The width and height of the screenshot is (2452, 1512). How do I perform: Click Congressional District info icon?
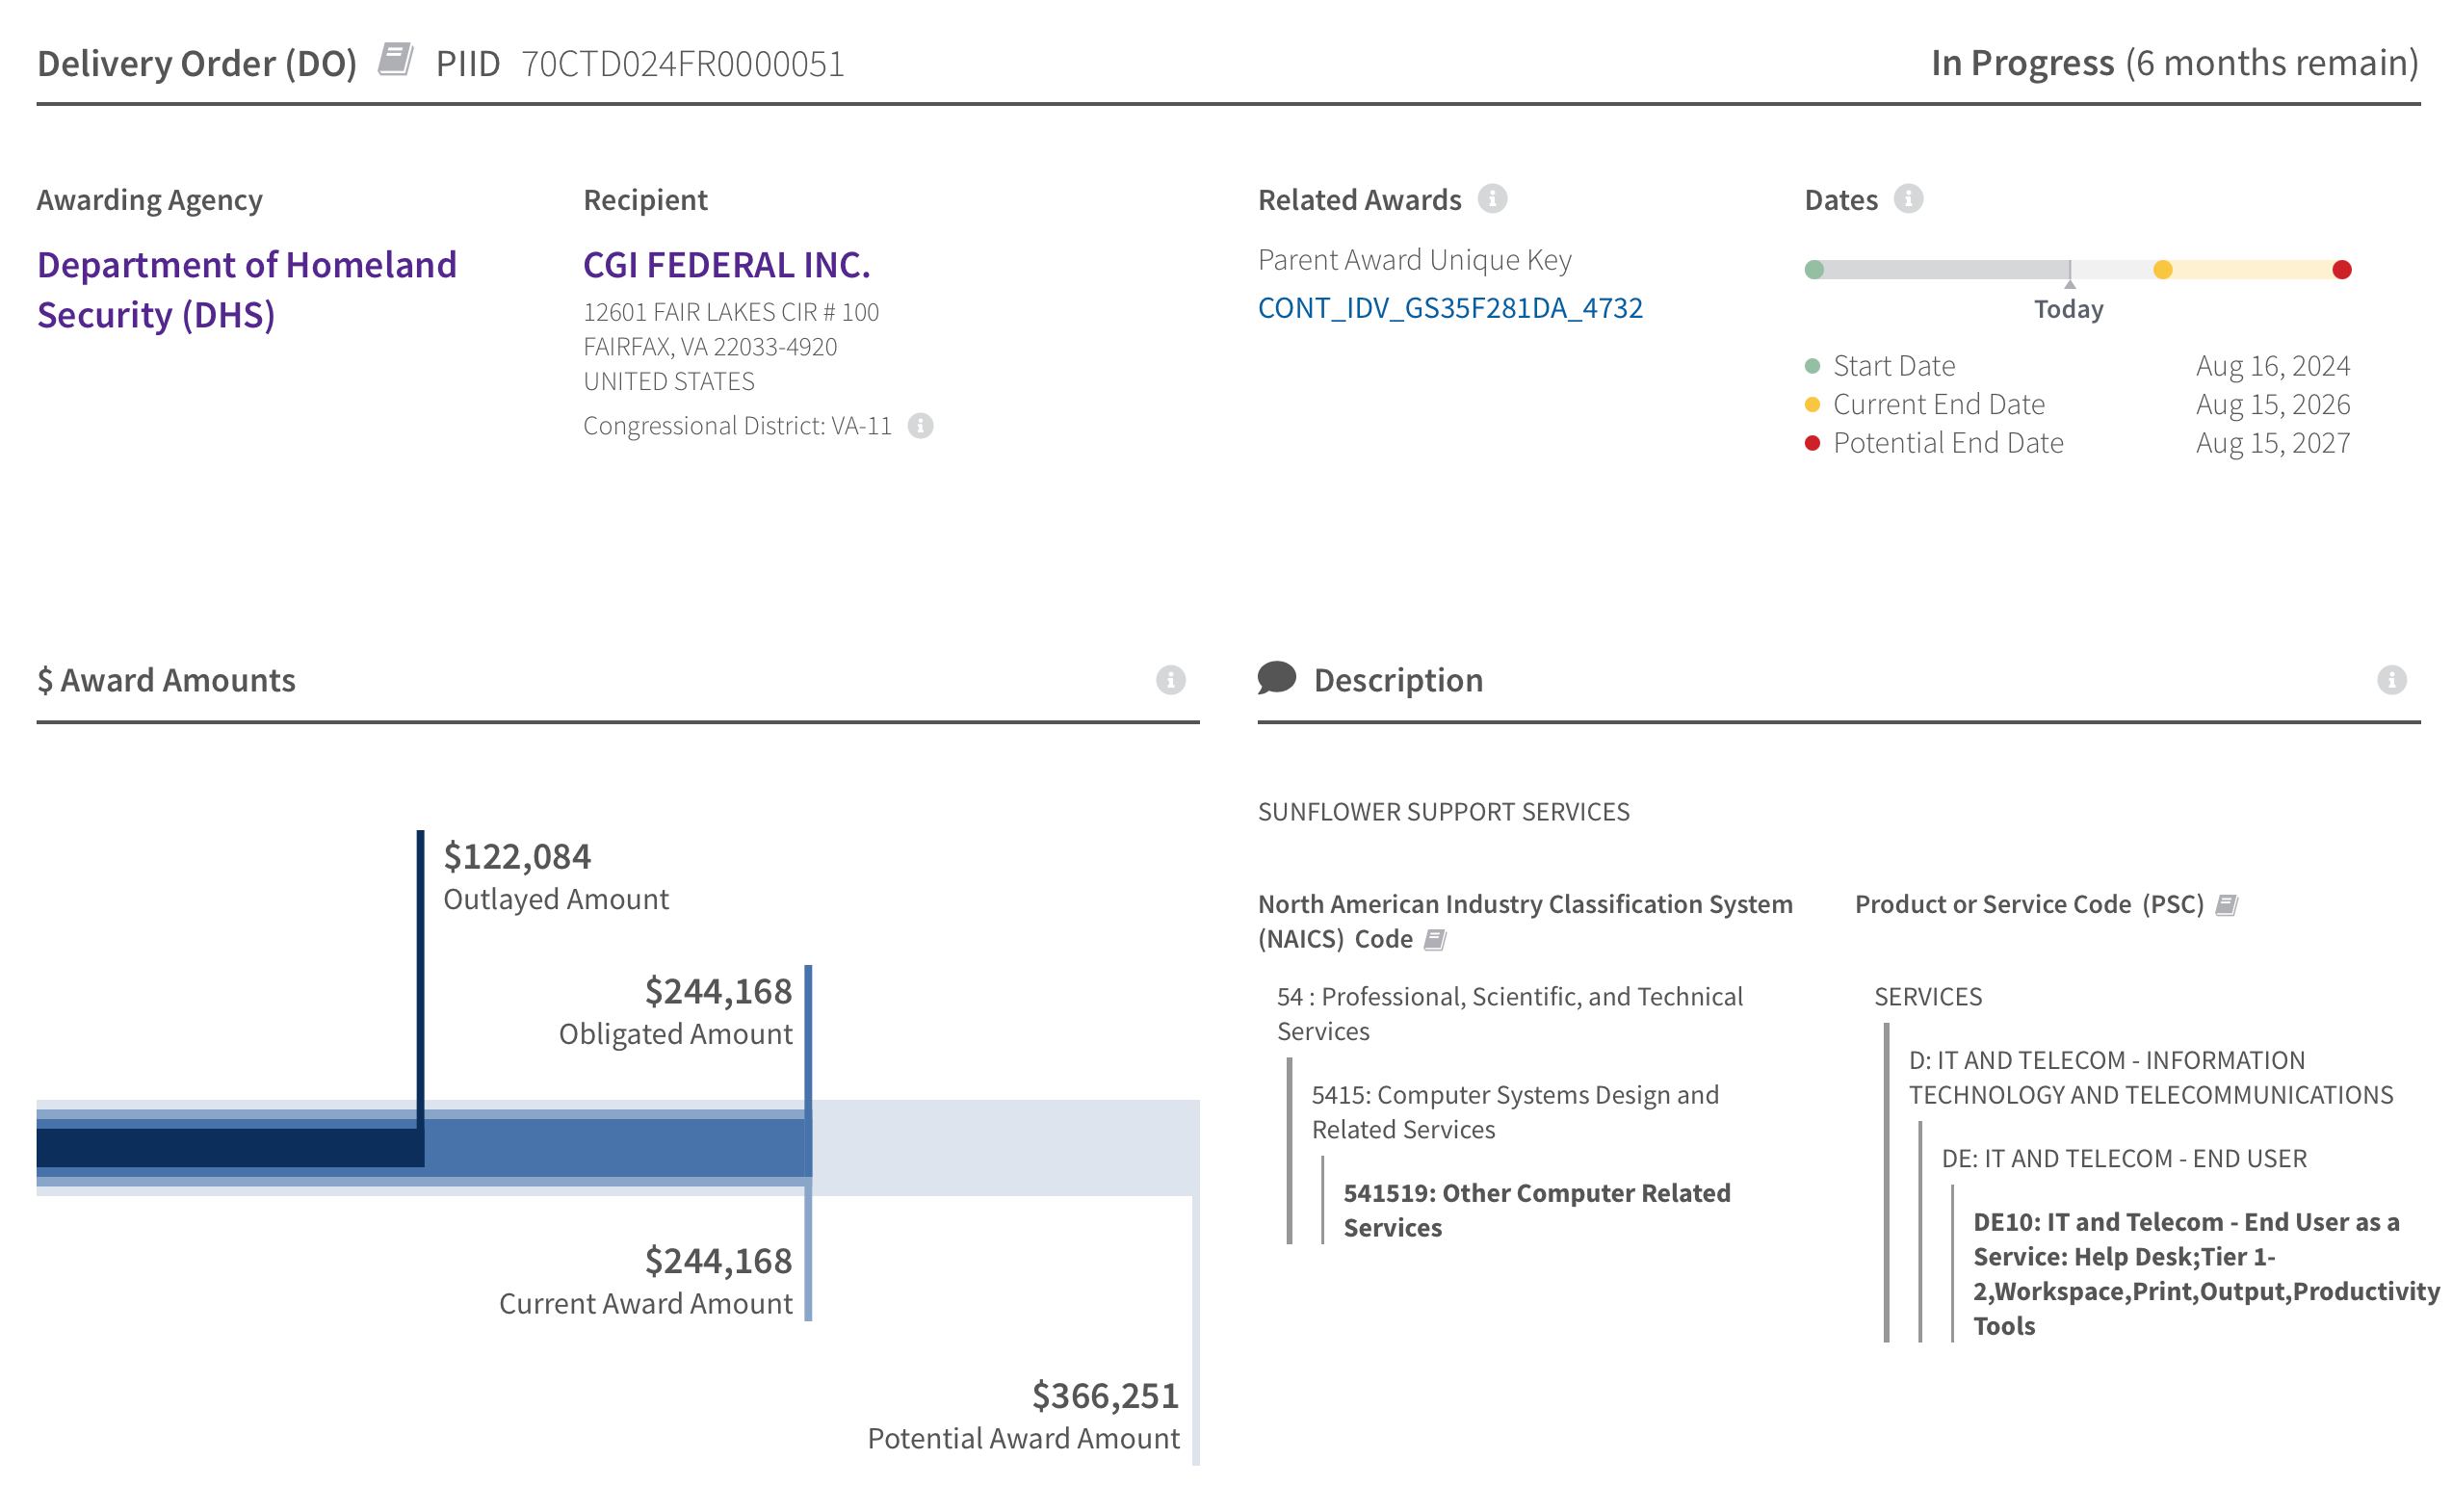click(x=920, y=426)
